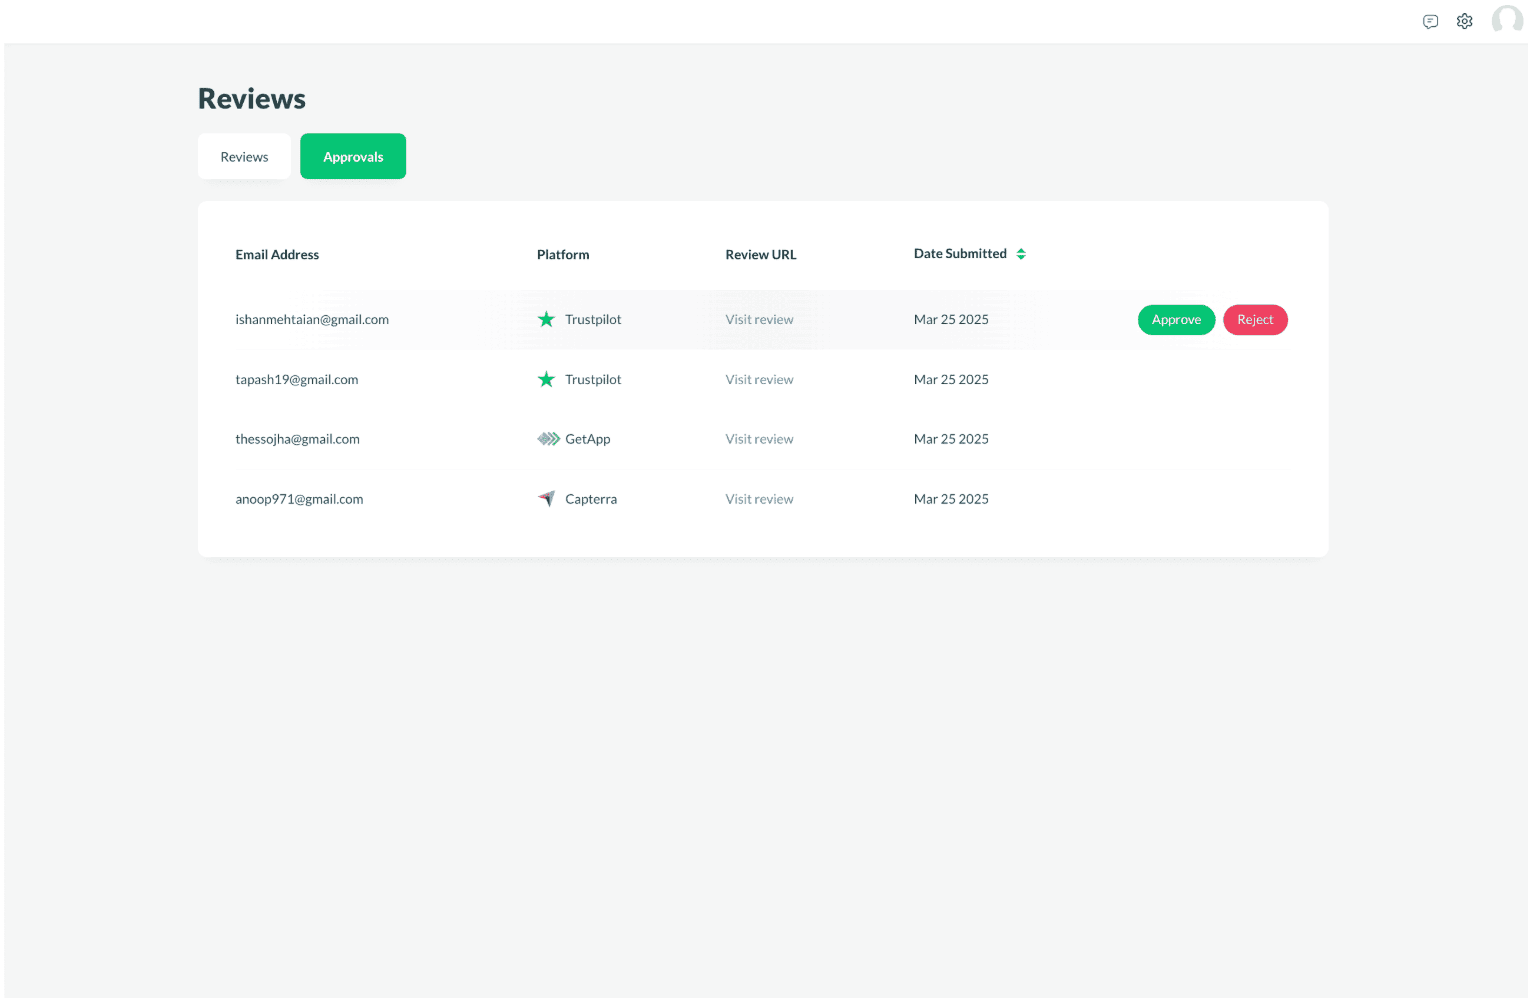Screen dimensions: 1528x998
Task: Click the green sort arrows beside Date Submitted
Action: click(x=1021, y=253)
